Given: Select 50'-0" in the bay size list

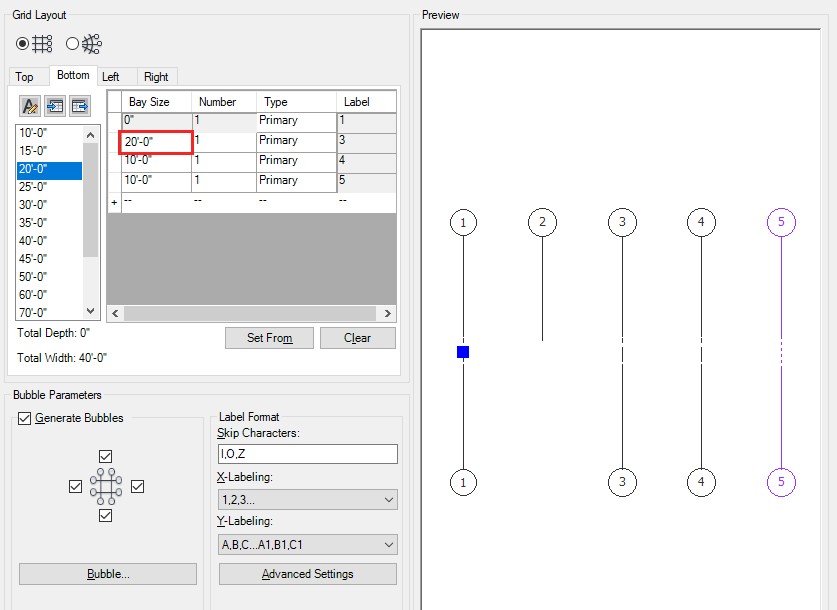Looking at the screenshot, I should pos(49,277).
